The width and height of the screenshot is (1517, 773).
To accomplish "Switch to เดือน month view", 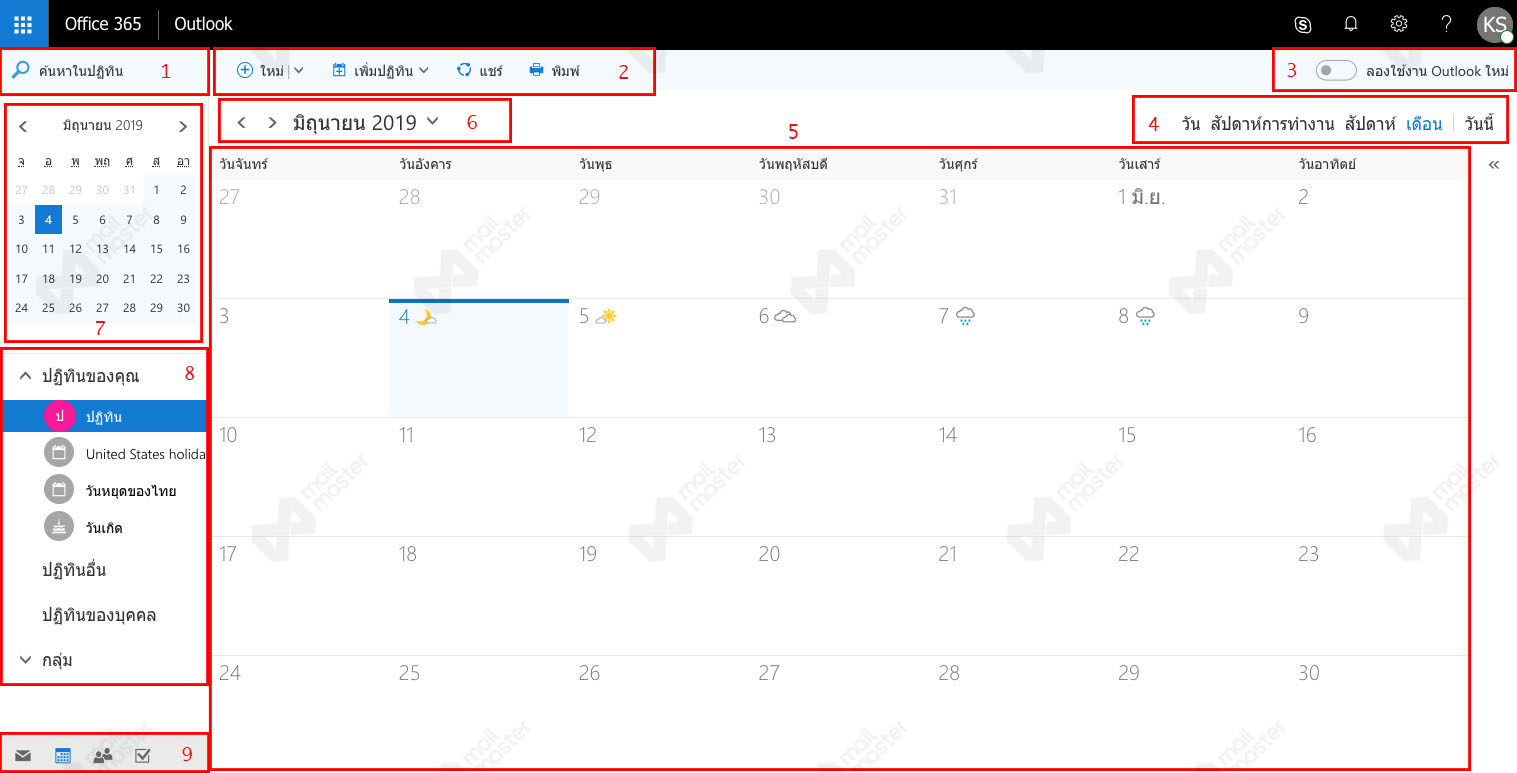I will coord(1424,124).
